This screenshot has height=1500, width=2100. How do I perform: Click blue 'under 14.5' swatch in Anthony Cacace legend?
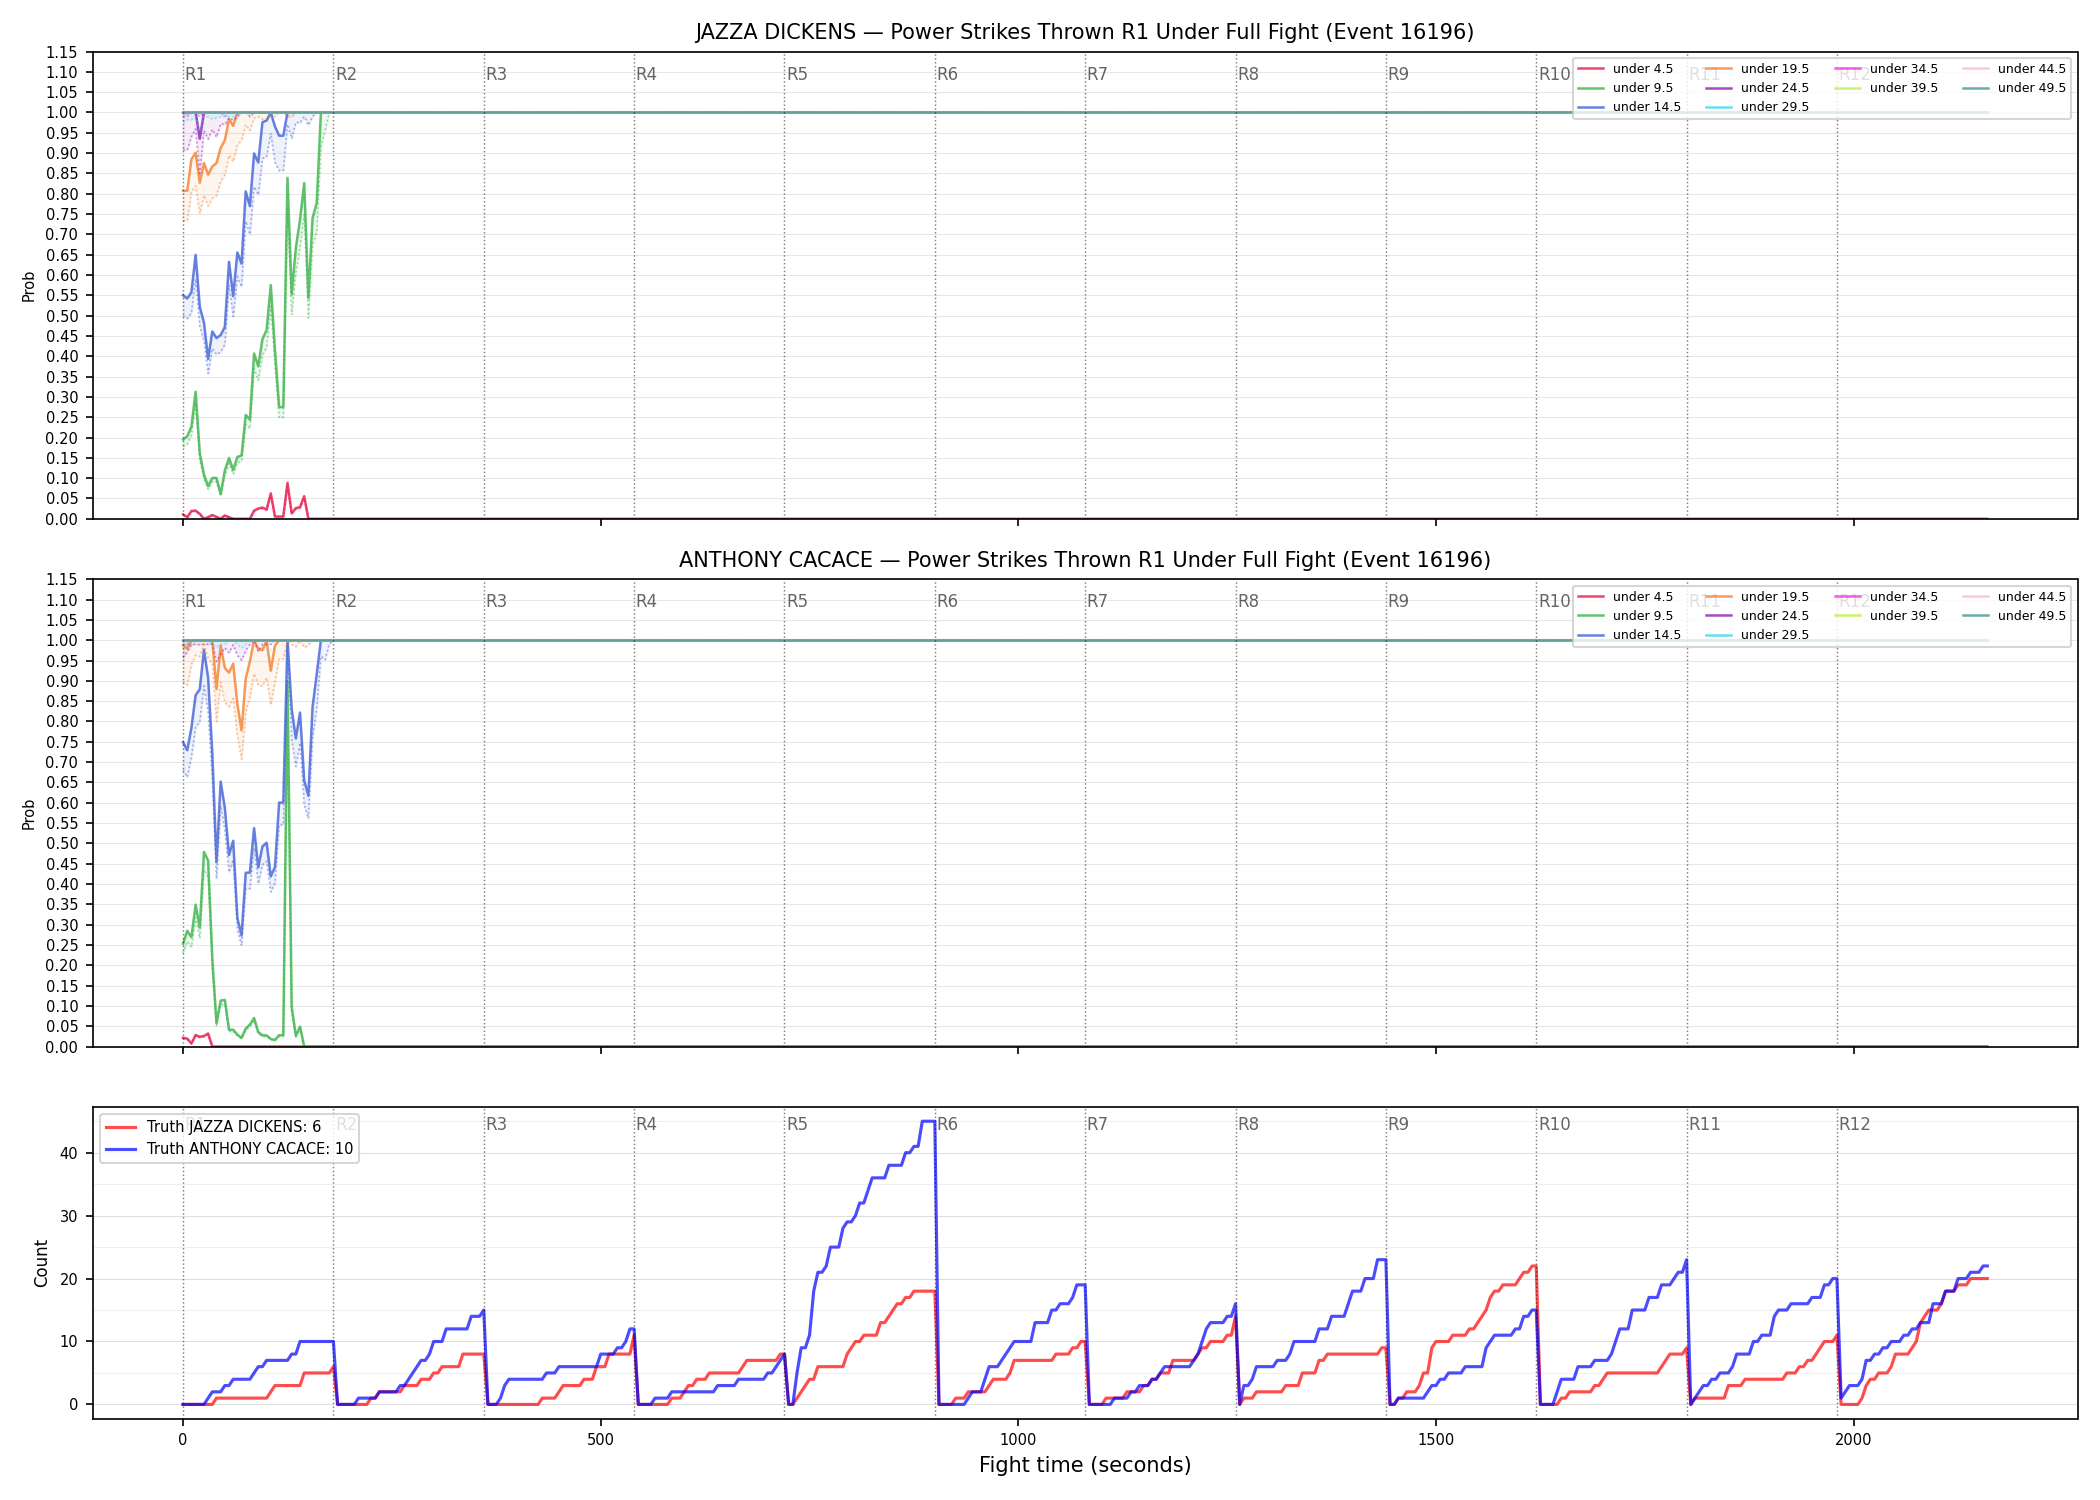coord(1591,635)
